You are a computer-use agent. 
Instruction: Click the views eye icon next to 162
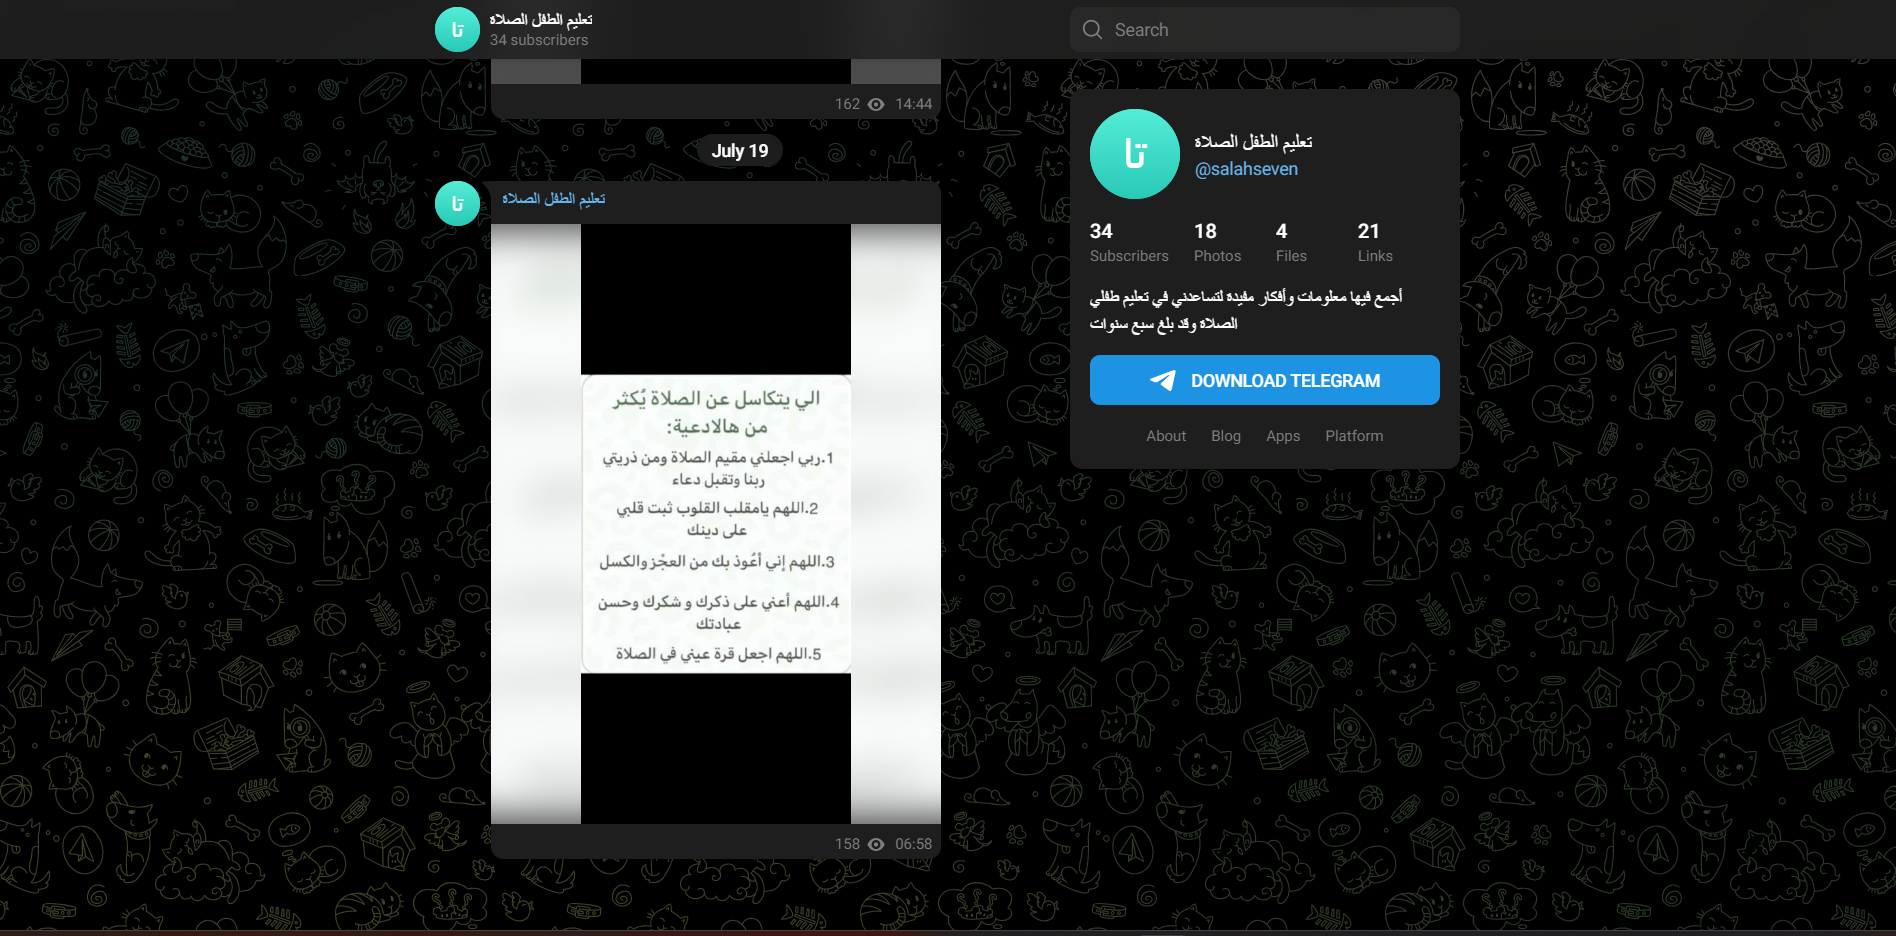(x=876, y=104)
